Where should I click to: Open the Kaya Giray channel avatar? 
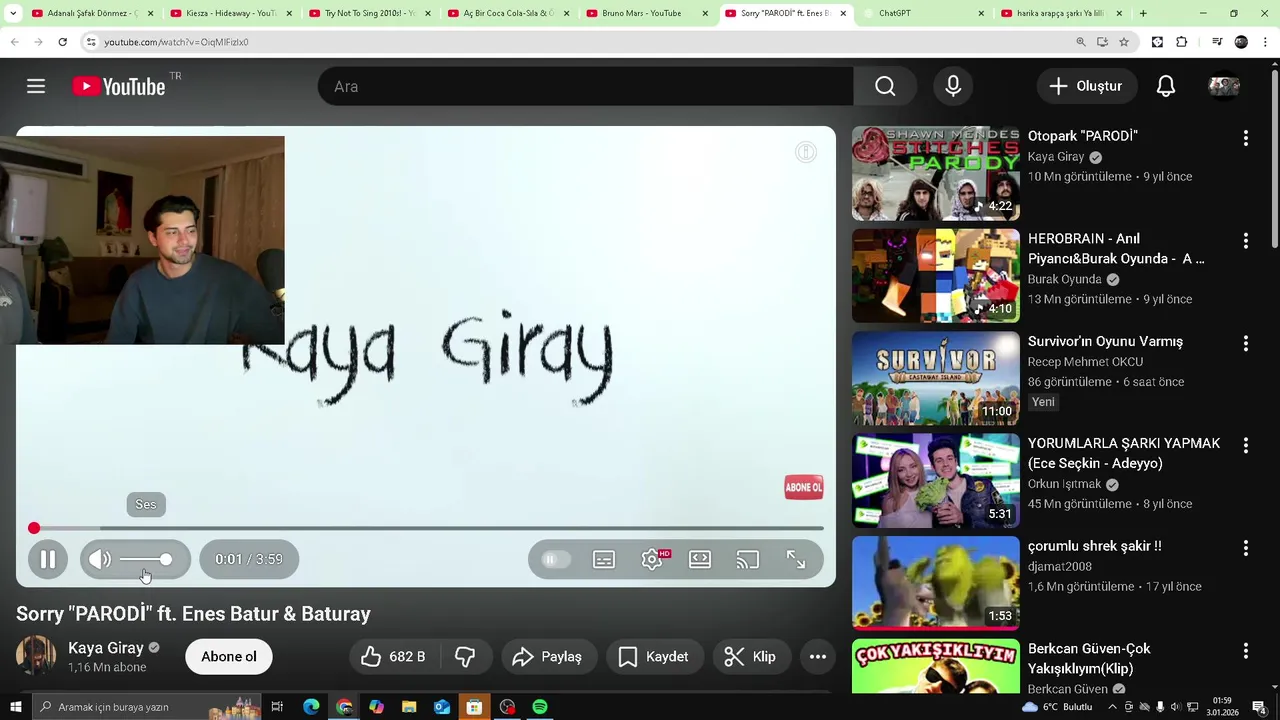(36, 656)
